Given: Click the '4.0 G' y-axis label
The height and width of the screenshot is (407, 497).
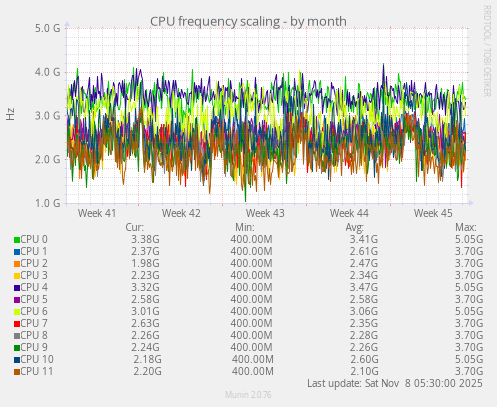Looking at the screenshot, I should click(48, 72).
